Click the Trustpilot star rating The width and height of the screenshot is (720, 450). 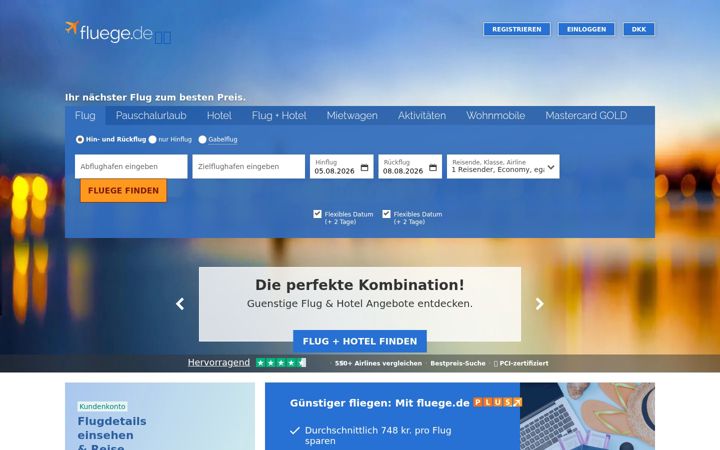coord(281,363)
